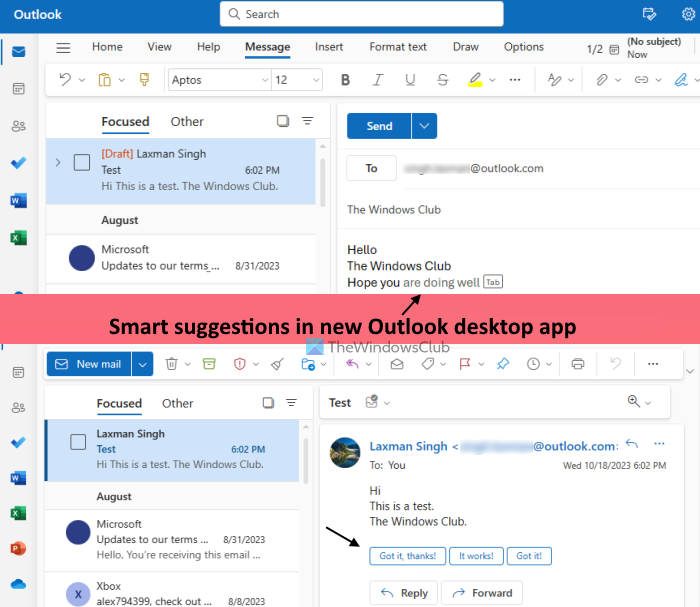Image resolution: width=700 pixels, height=607 pixels.
Task: Click the Print icon in the toolbar
Action: [x=578, y=364]
